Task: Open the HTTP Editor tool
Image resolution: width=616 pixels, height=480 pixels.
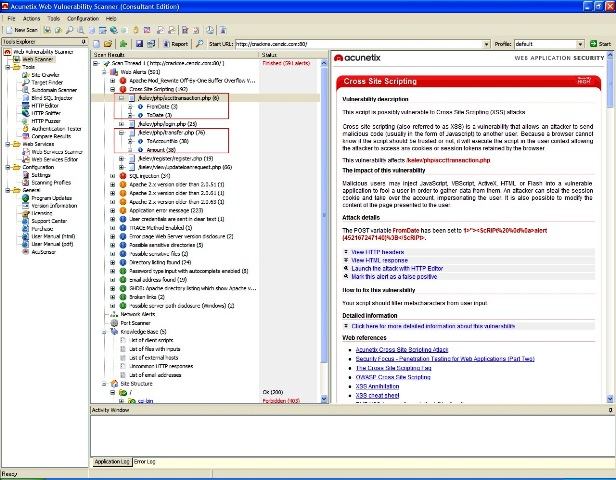Action: click(x=45, y=106)
